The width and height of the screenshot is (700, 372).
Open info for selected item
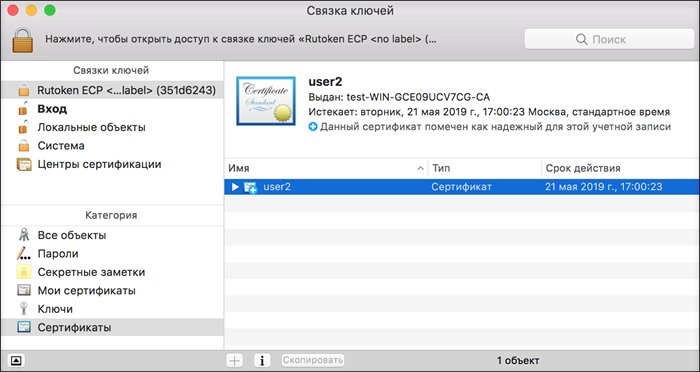point(262,360)
